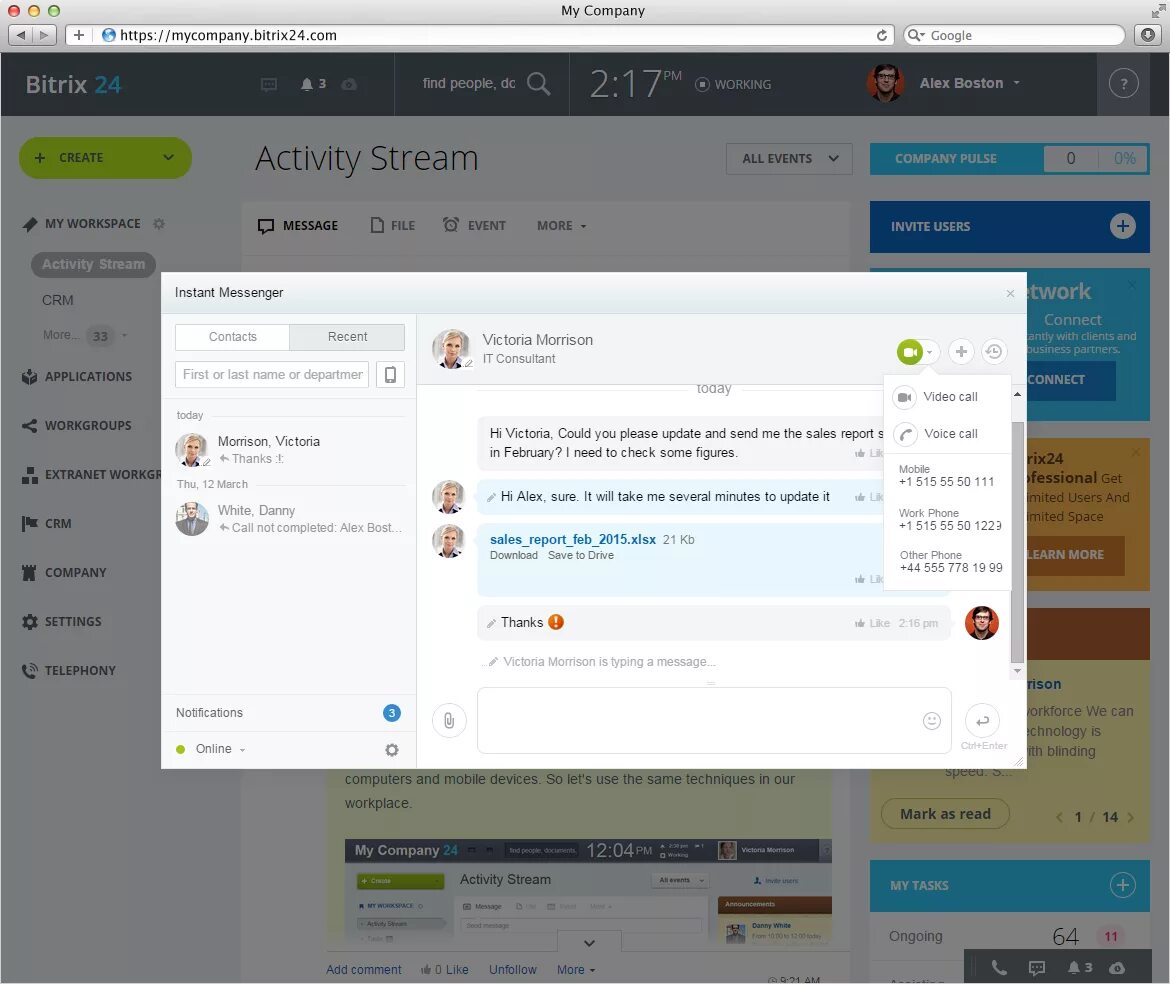Open the Online status dropdown
This screenshot has height=984, width=1170.
tap(212, 749)
